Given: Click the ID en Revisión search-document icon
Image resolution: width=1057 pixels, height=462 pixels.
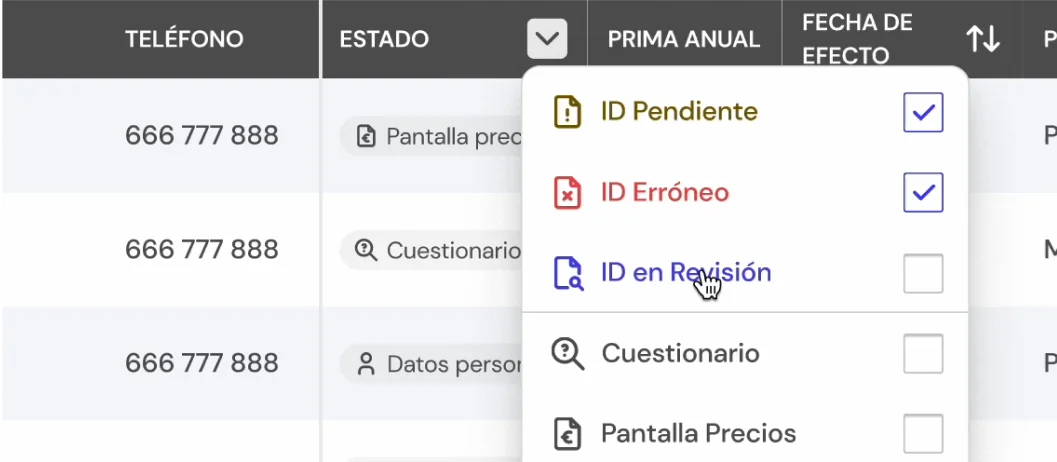Looking at the screenshot, I should [567, 273].
